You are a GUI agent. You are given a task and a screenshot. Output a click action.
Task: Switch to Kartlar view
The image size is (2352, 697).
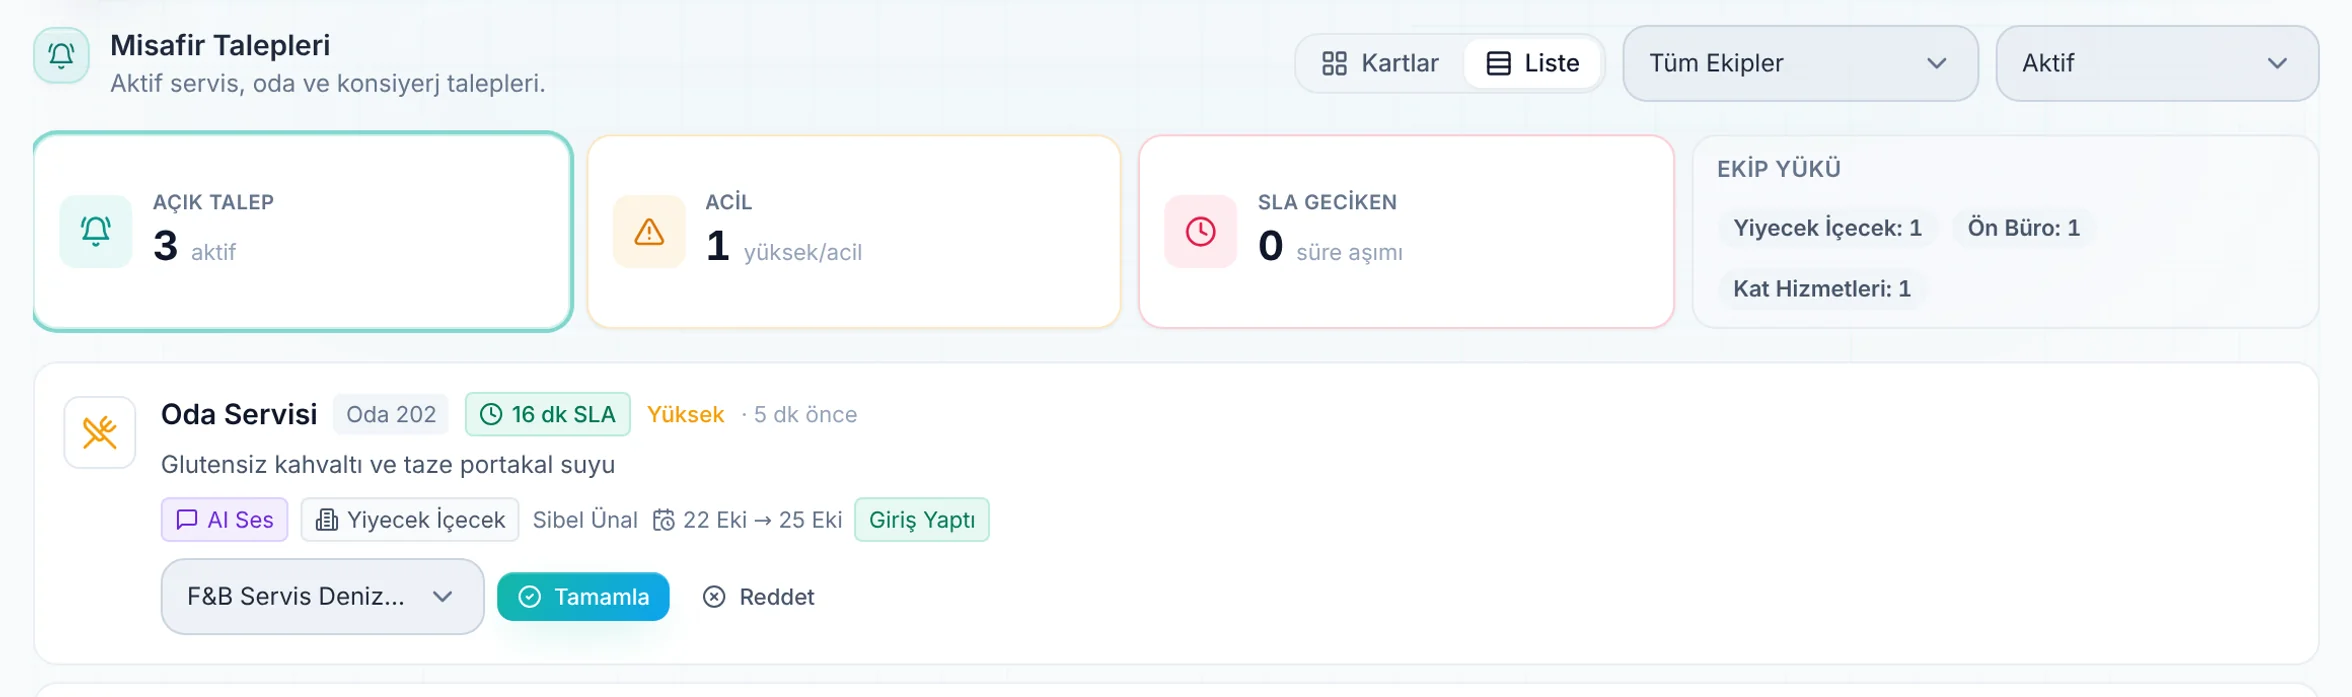[x=1380, y=63]
